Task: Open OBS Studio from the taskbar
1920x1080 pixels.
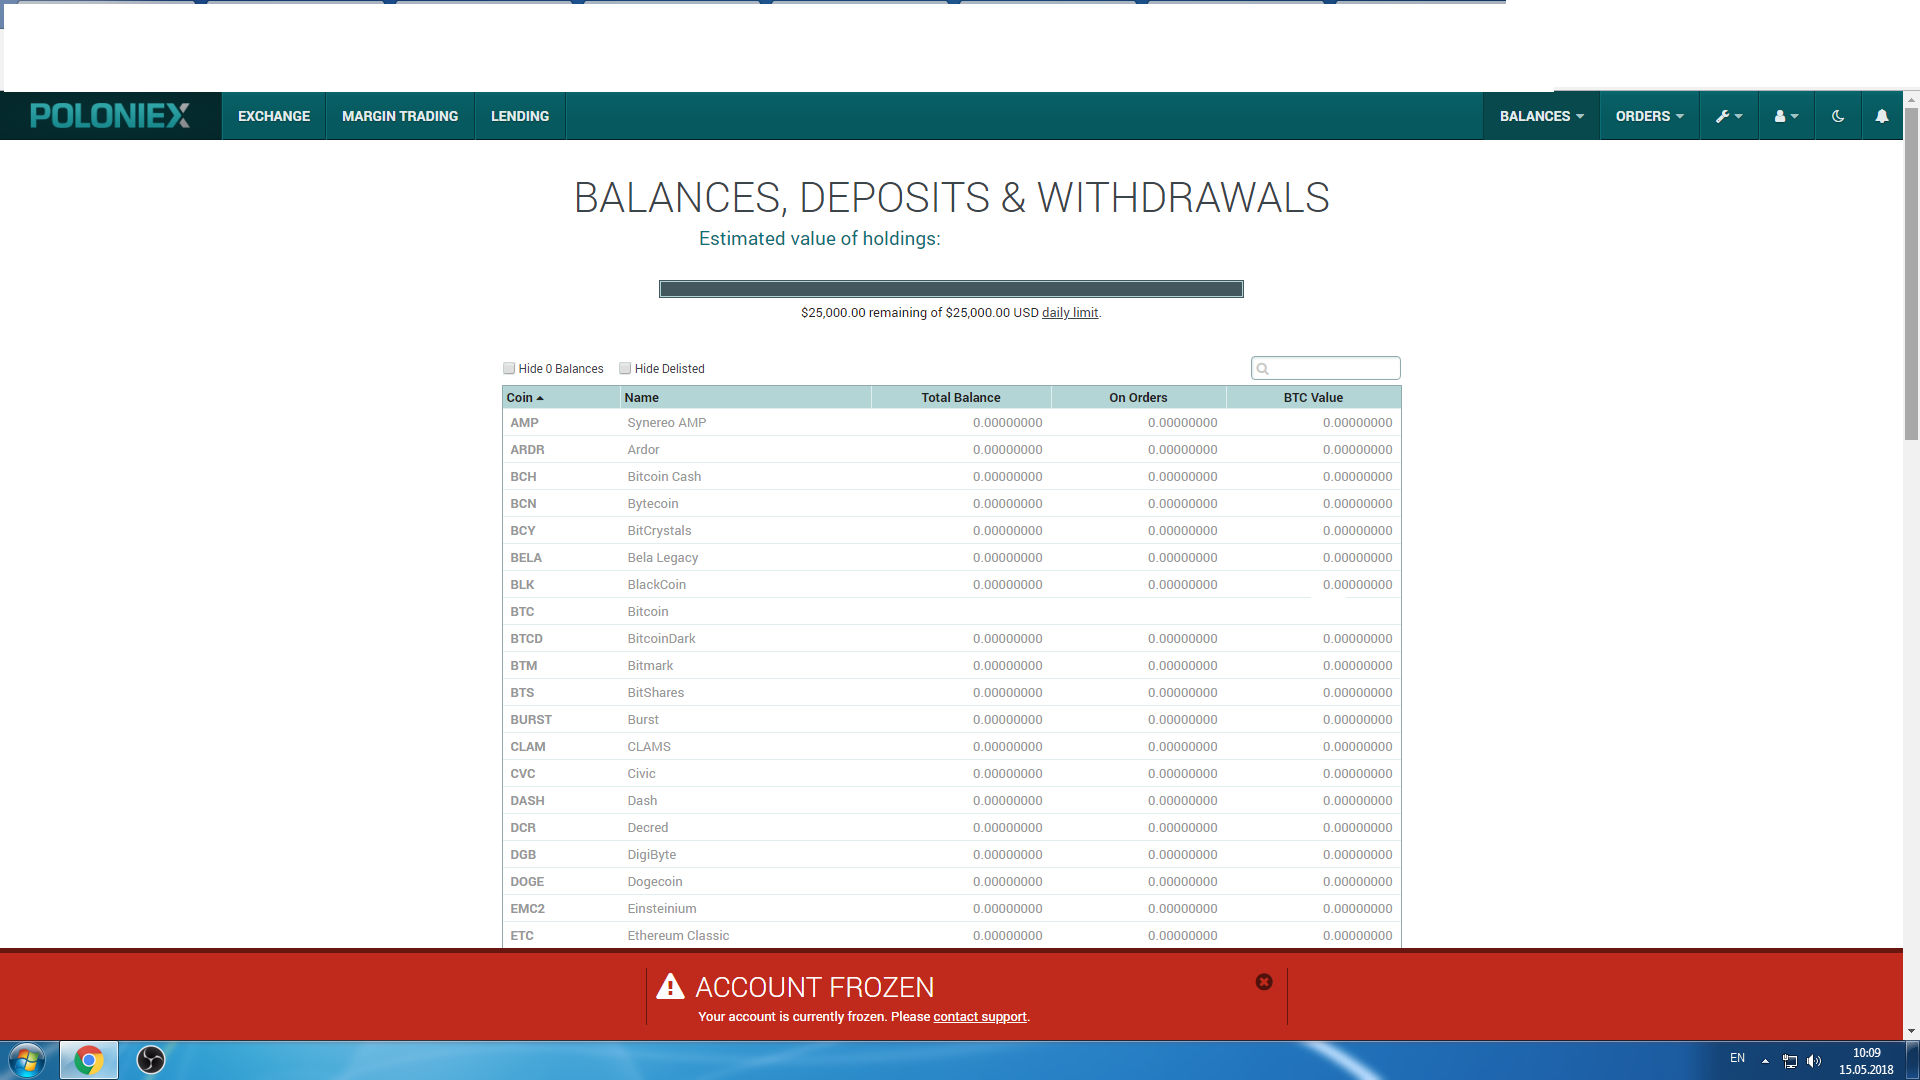Action: coord(151,1060)
